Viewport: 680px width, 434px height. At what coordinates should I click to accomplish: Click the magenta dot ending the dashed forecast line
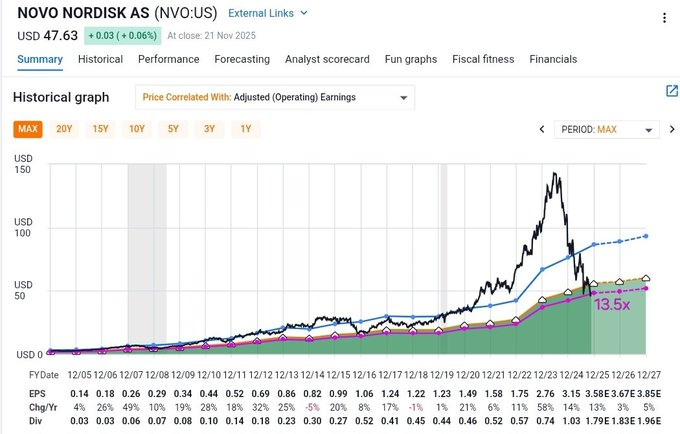coord(646,289)
